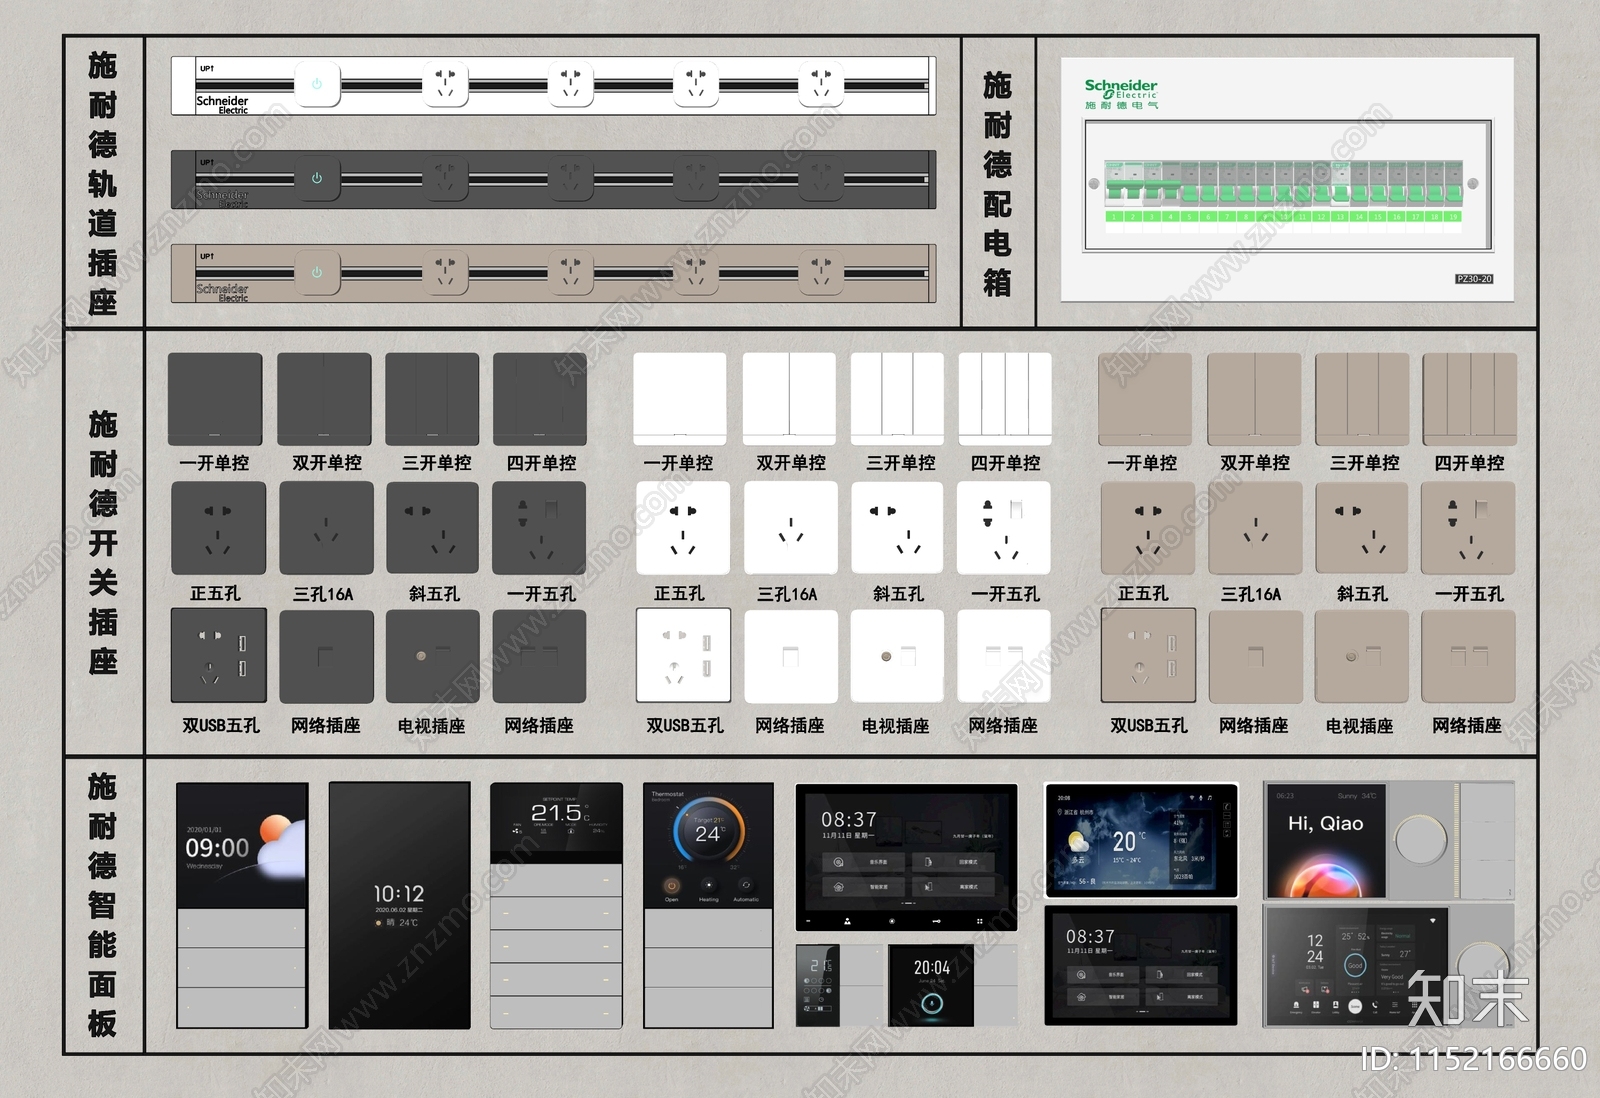
Task: Click the Schneider Electric logo on the distribution box
Action: click(1121, 93)
